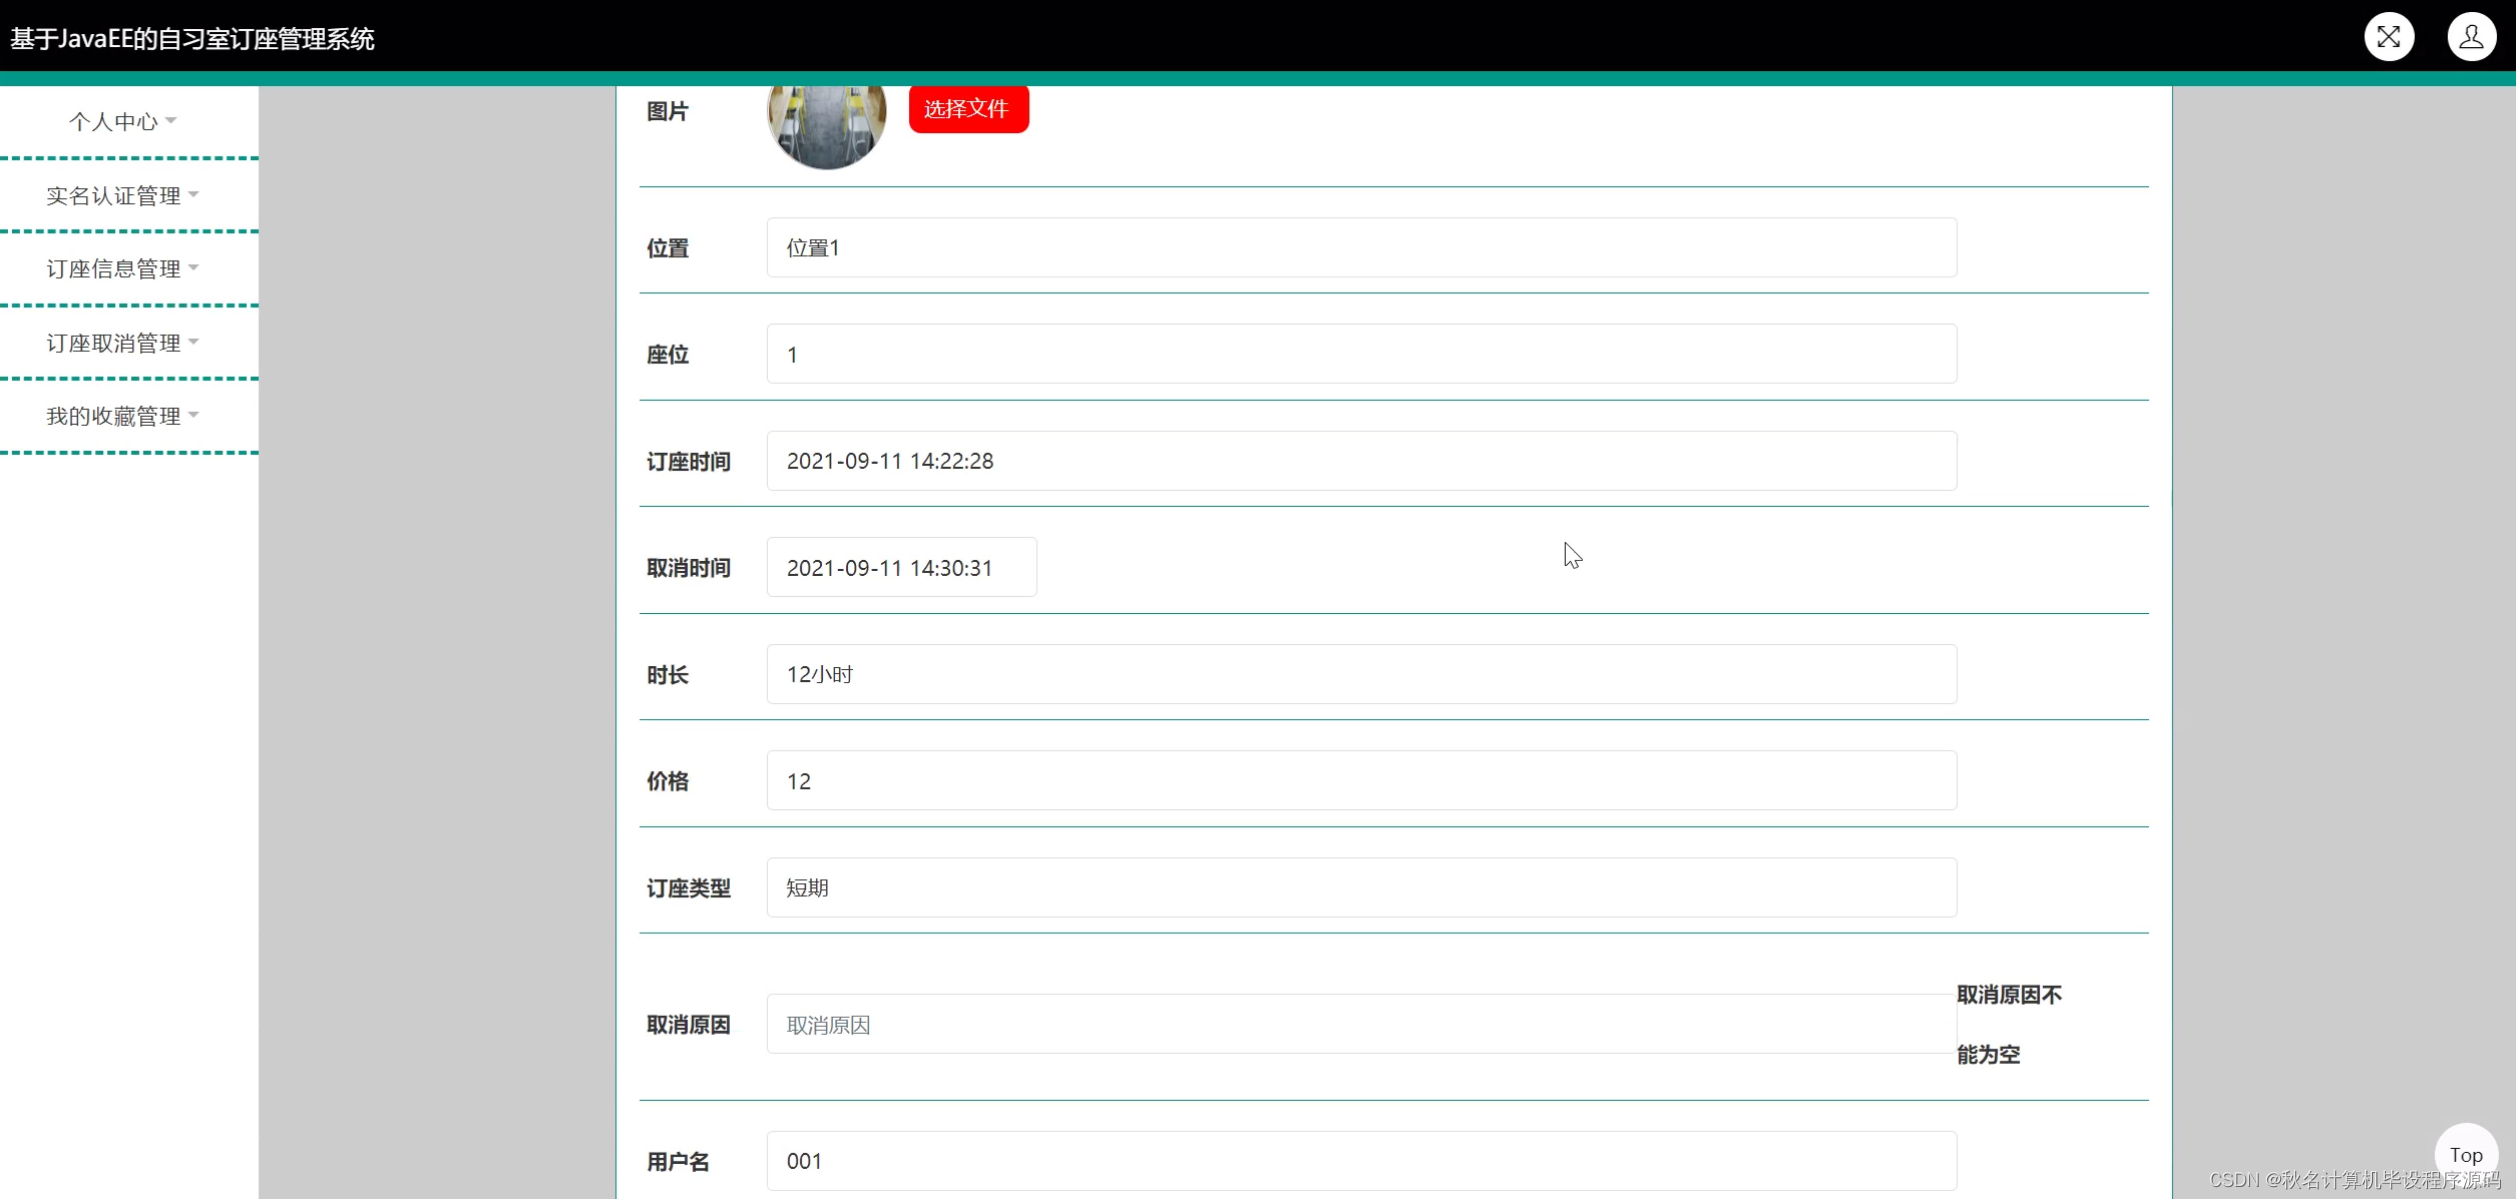Screen dimensions: 2516x1199
Task: Click the fullscreen toggle icon
Action: tap(2388, 37)
